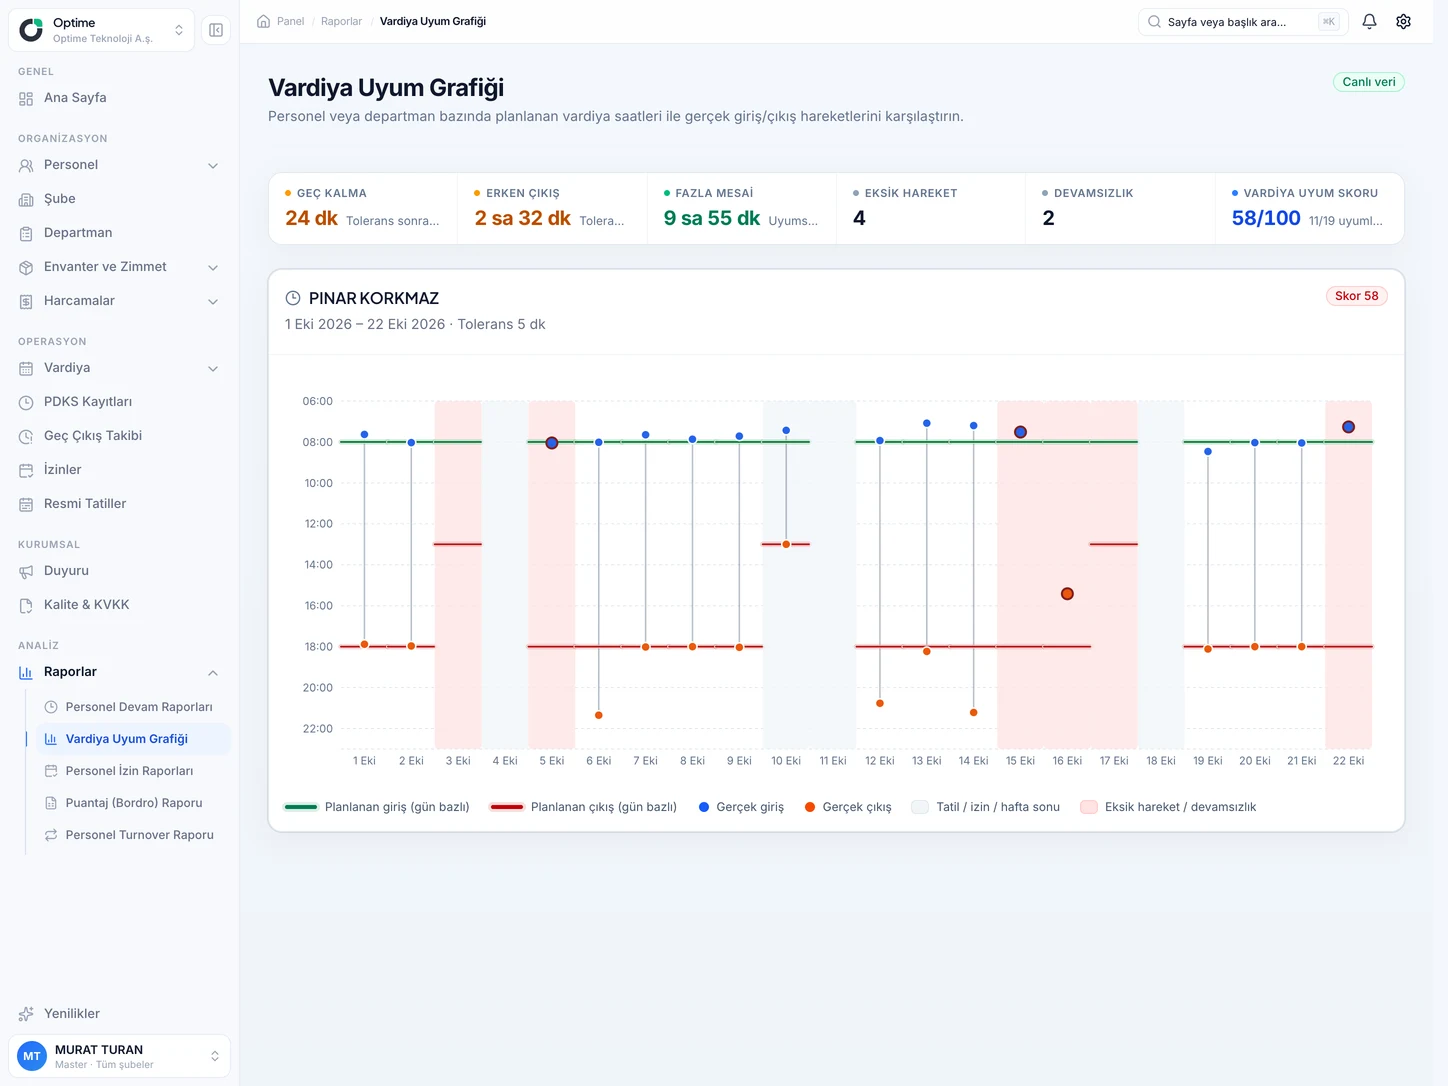Toggle Eksik hareket / devamsızlık legend
This screenshot has height=1086, width=1448.
coord(1168,807)
